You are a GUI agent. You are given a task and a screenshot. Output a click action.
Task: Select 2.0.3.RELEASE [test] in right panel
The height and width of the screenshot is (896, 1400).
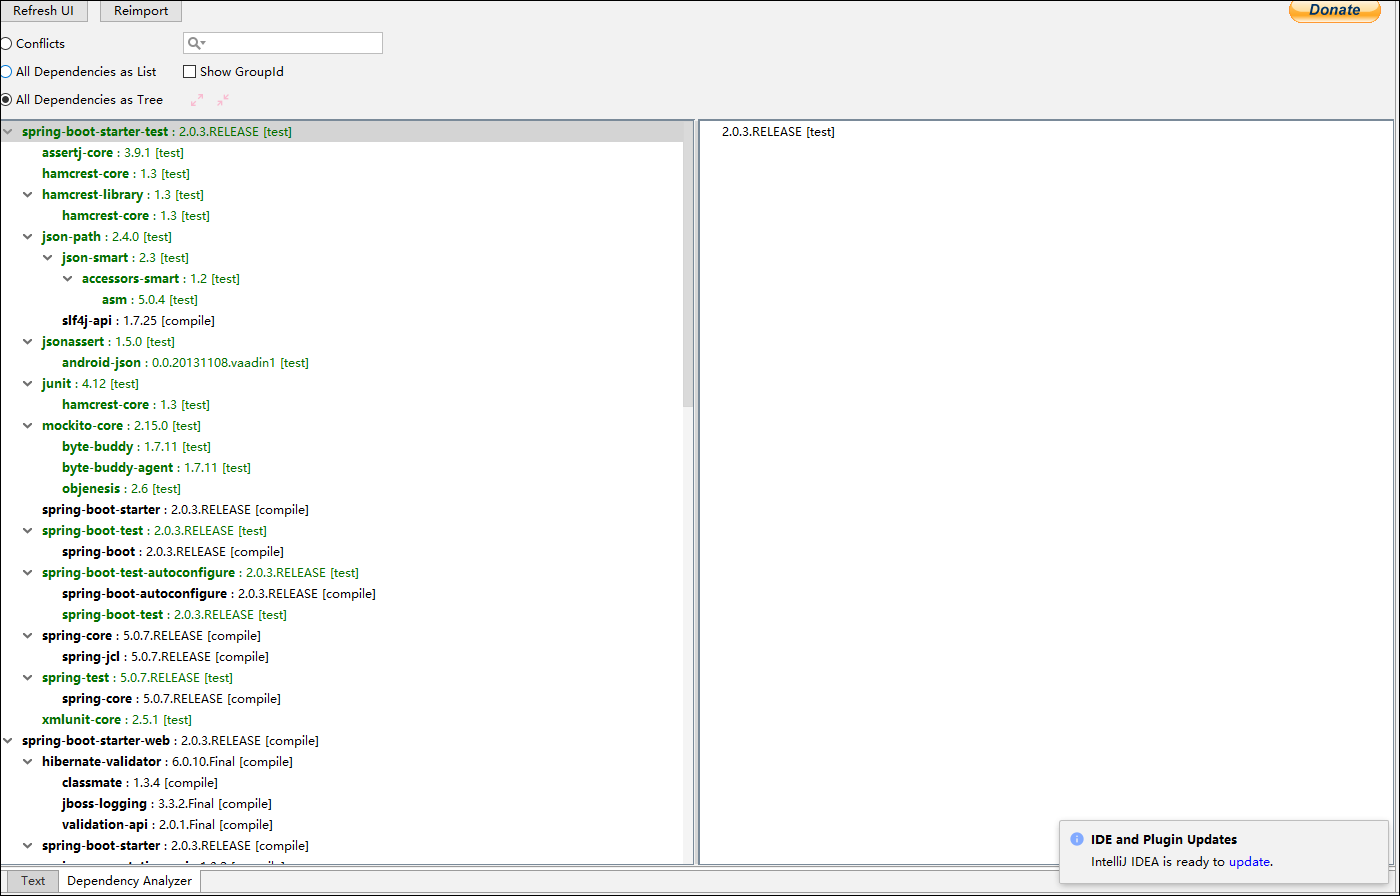tap(778, 132)
